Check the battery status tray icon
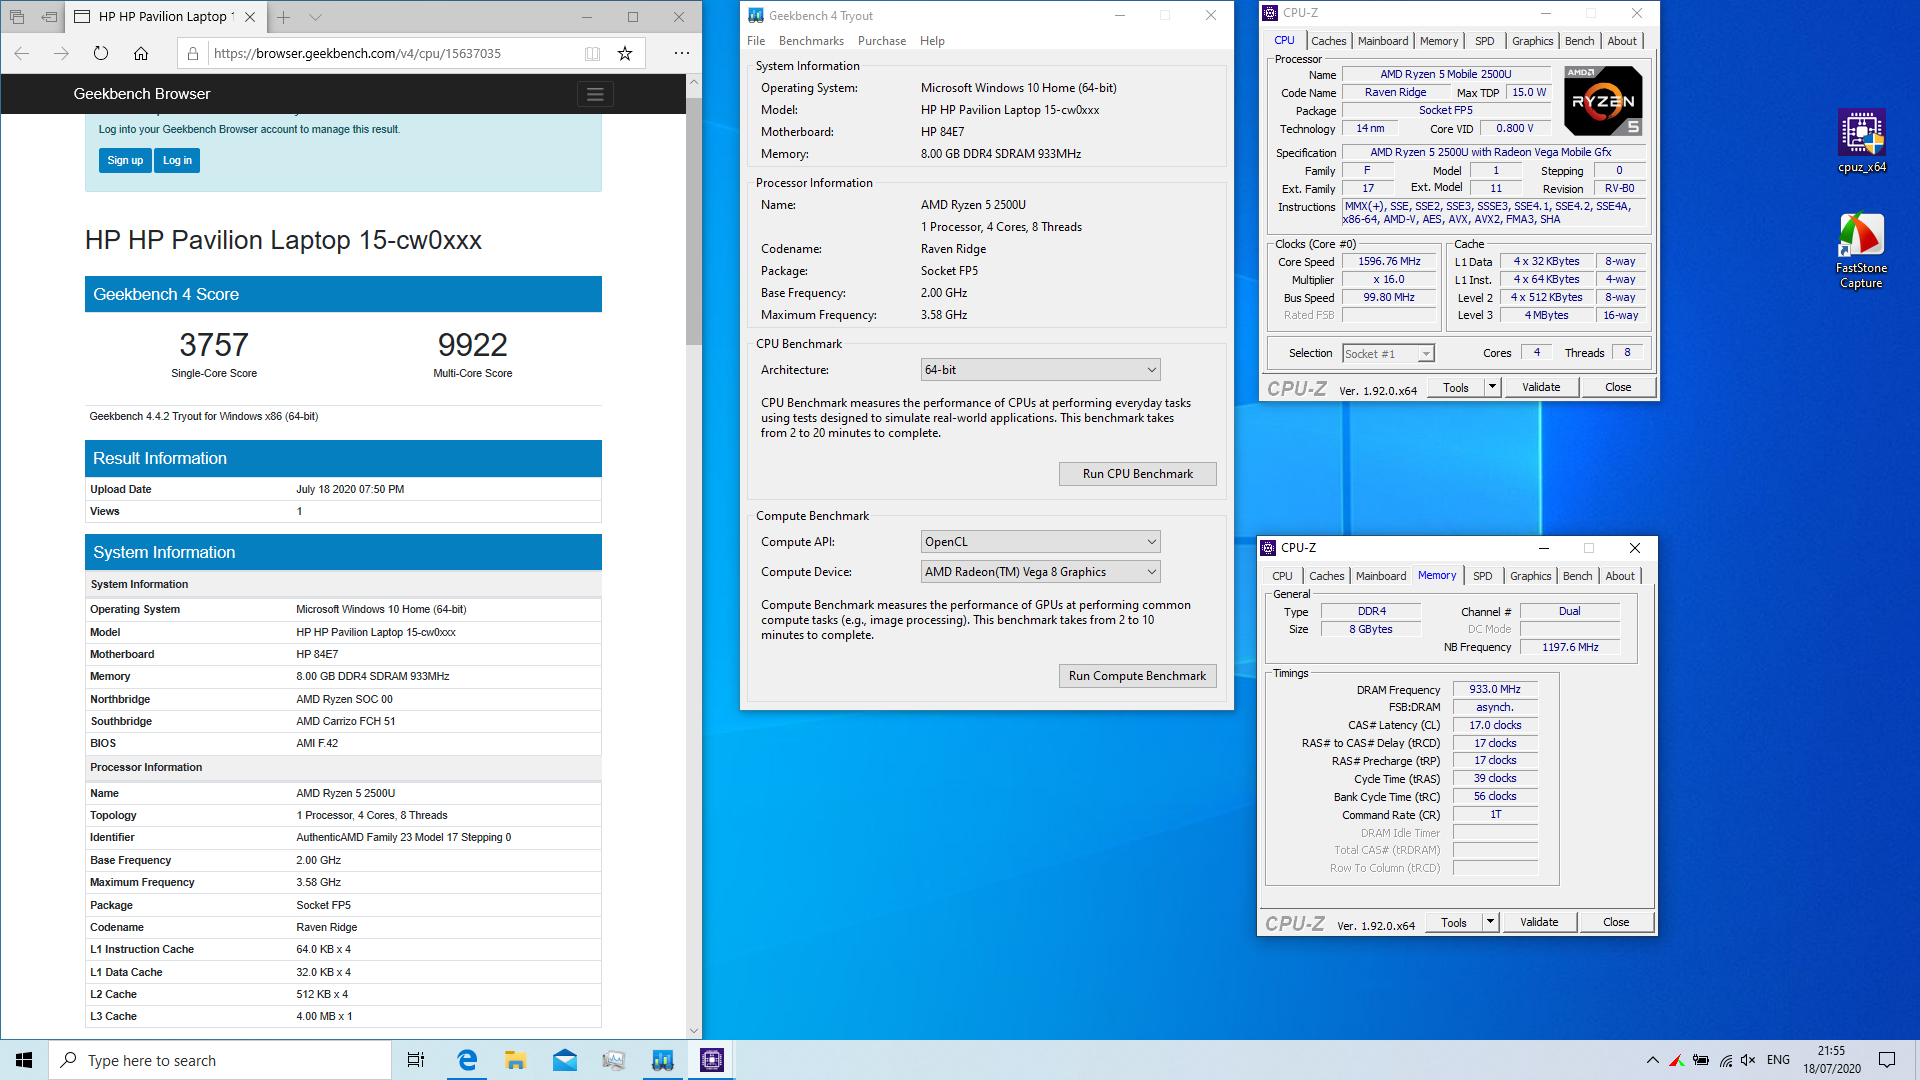The height and width of the screenshot is (1080, 1920). (1700, 1060)
